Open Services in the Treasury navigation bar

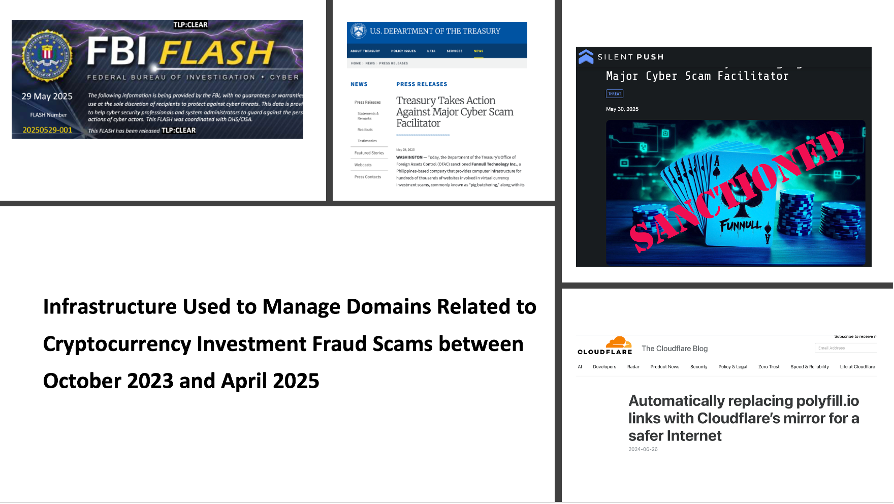point(454,51)
